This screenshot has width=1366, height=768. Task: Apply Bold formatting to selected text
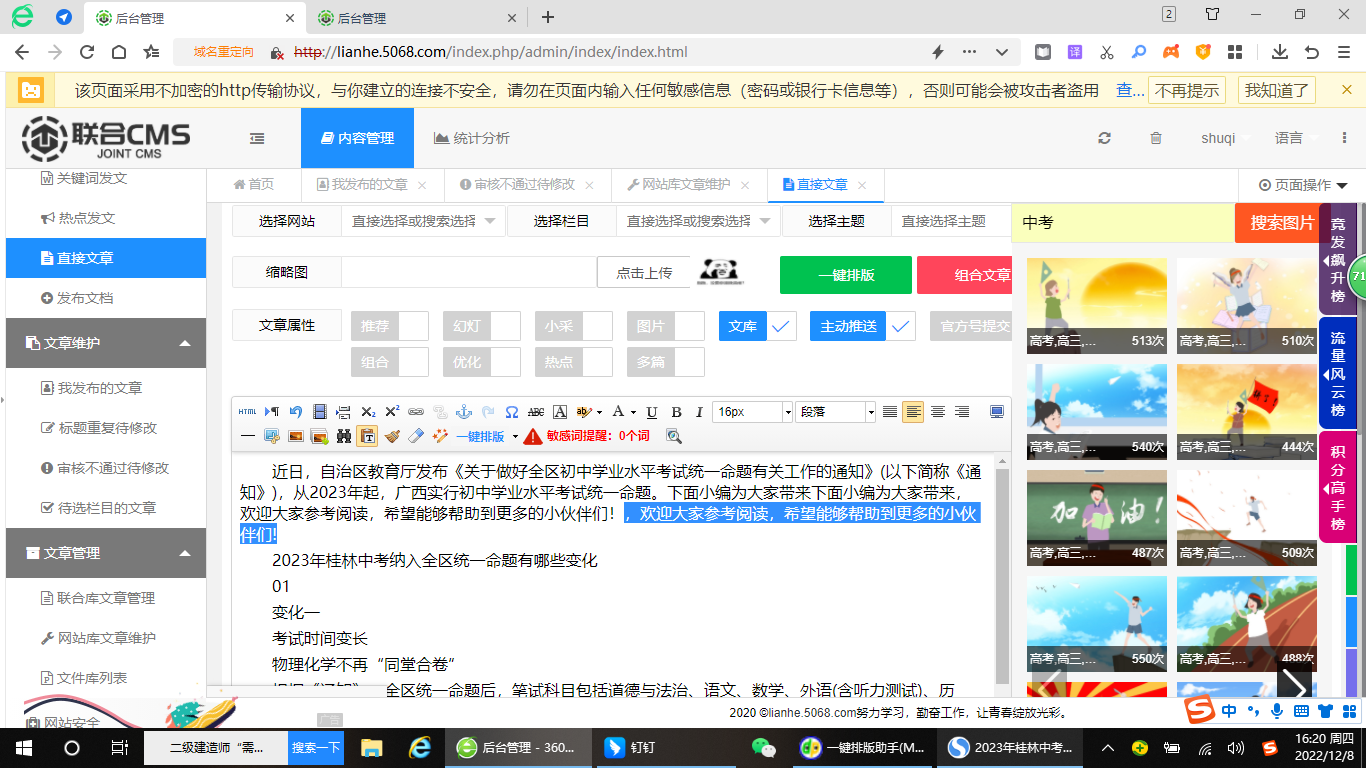pyautogui.click(x=675, y=411)
